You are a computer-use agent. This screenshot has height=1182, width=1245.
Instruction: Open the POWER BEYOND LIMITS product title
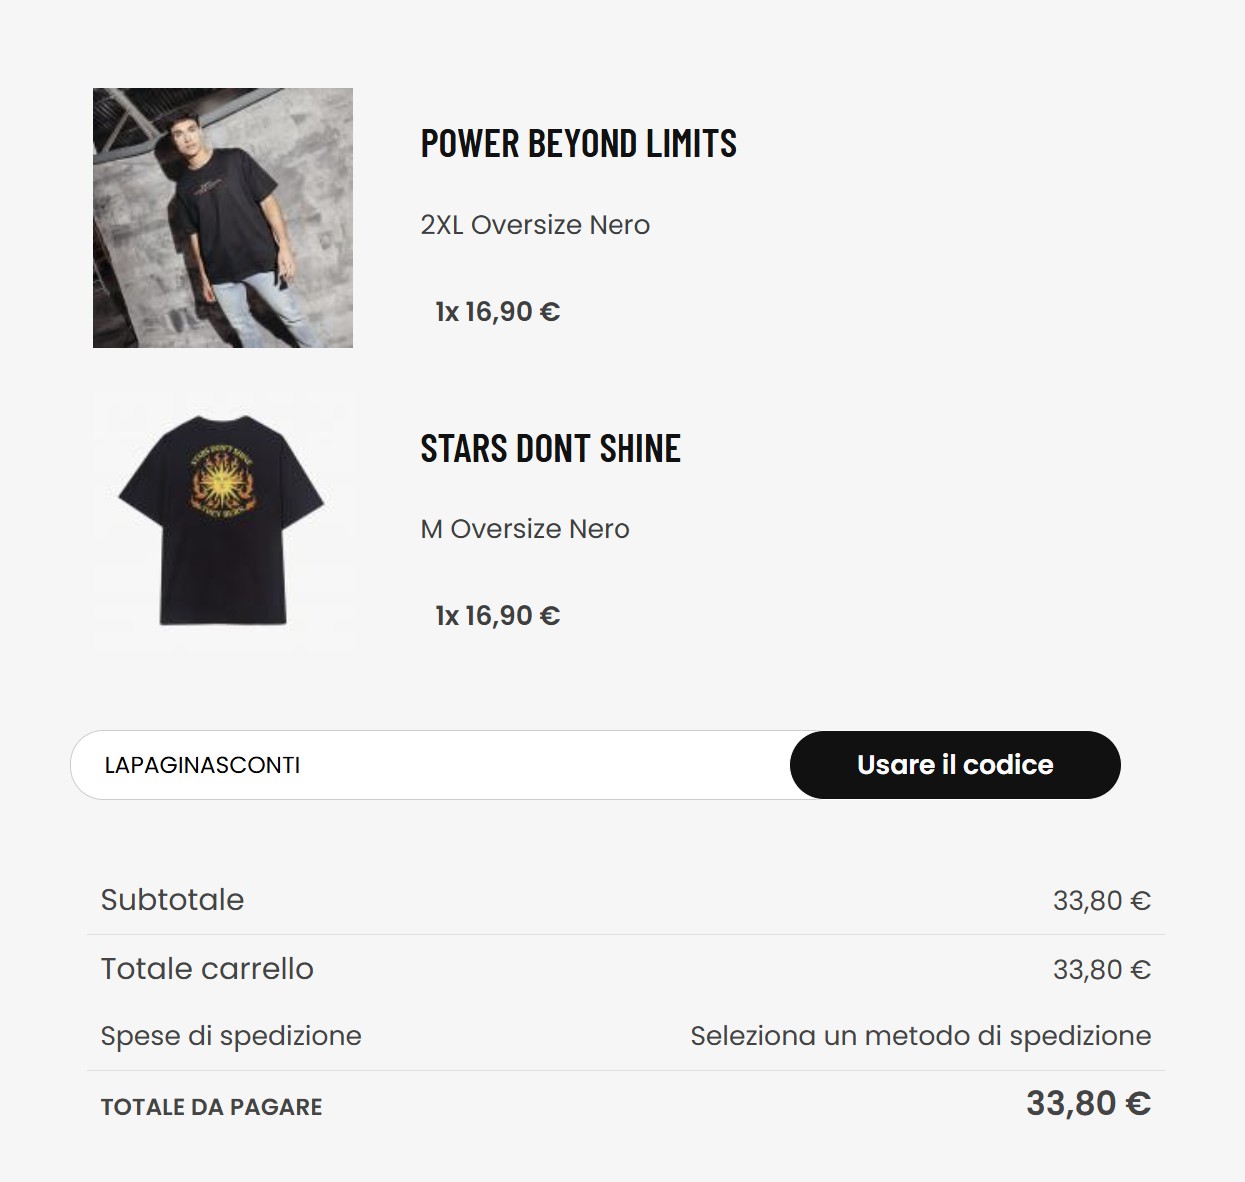[578, 144]
